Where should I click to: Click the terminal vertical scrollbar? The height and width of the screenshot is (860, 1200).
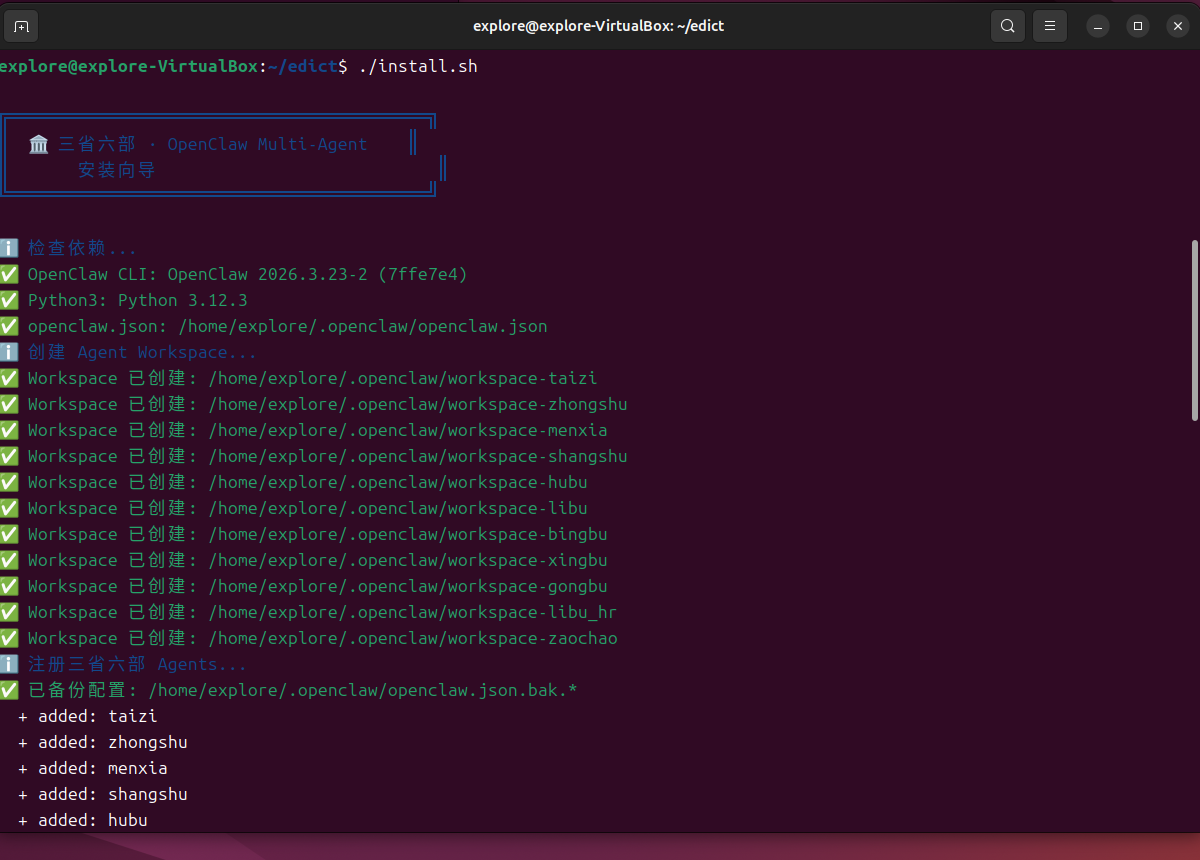pyautogui.click(x=1195, y=330)
